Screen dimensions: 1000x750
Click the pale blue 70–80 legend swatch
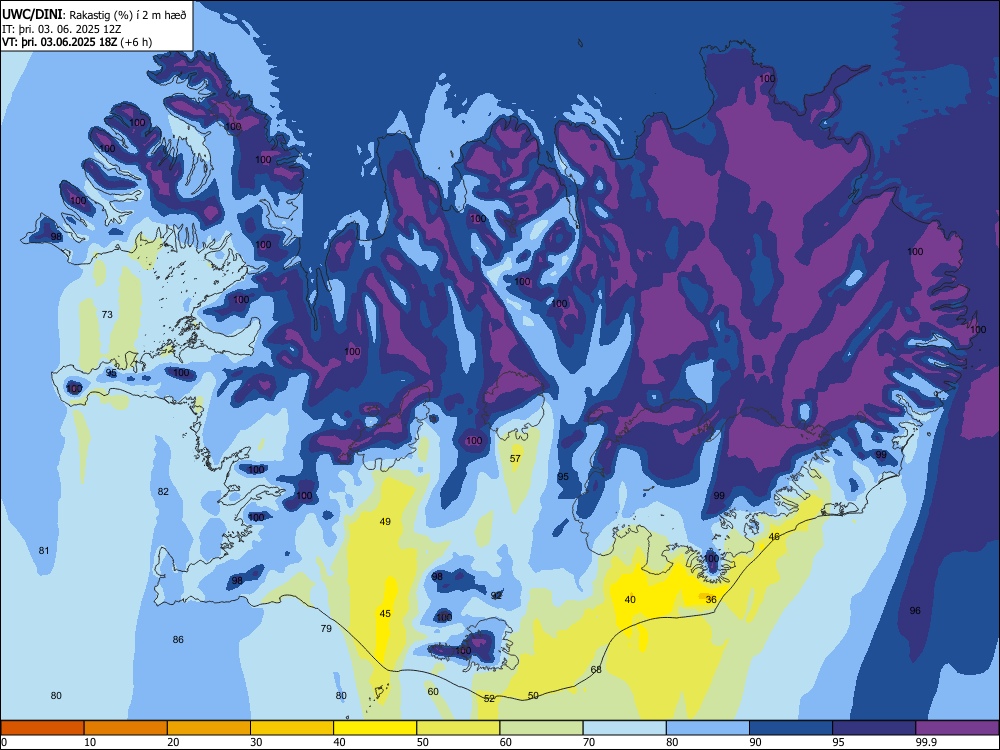point(624,728)
